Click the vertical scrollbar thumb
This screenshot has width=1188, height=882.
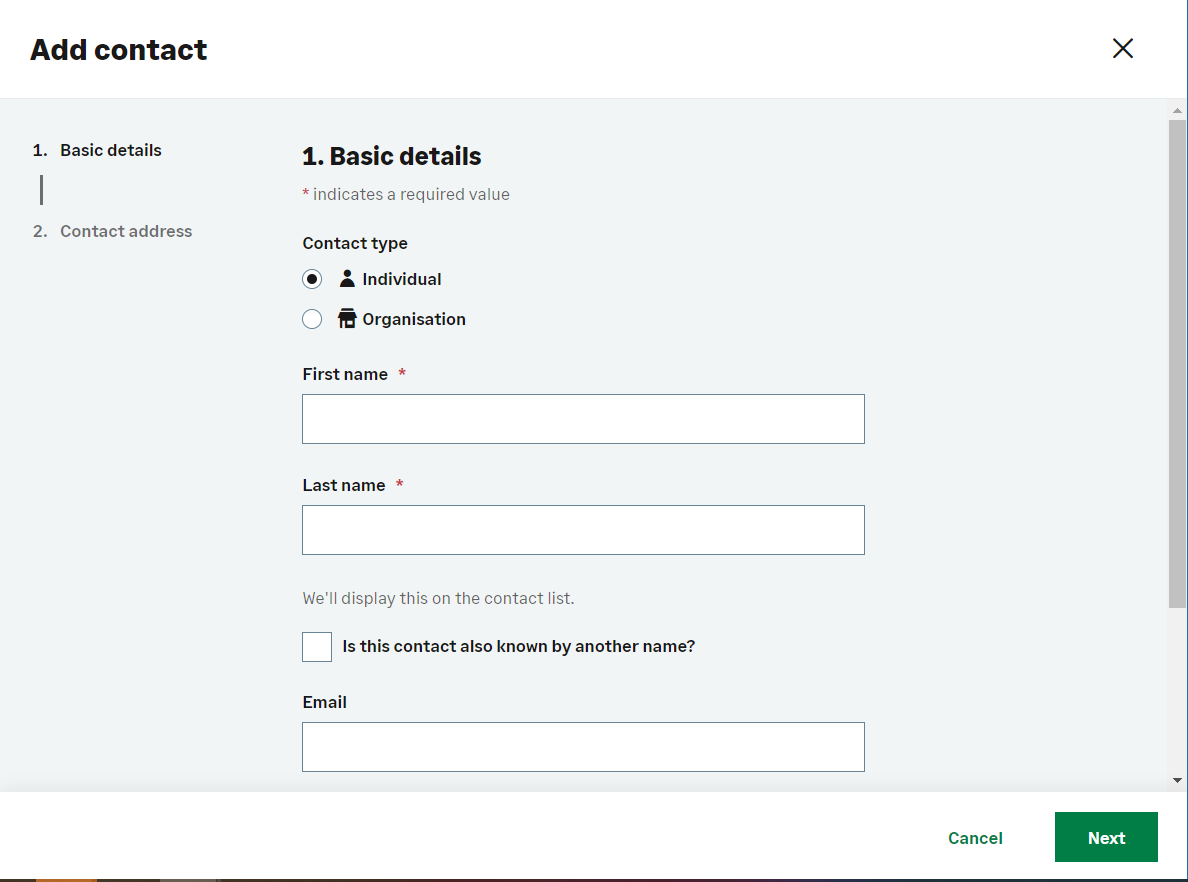pos(1177,360)
